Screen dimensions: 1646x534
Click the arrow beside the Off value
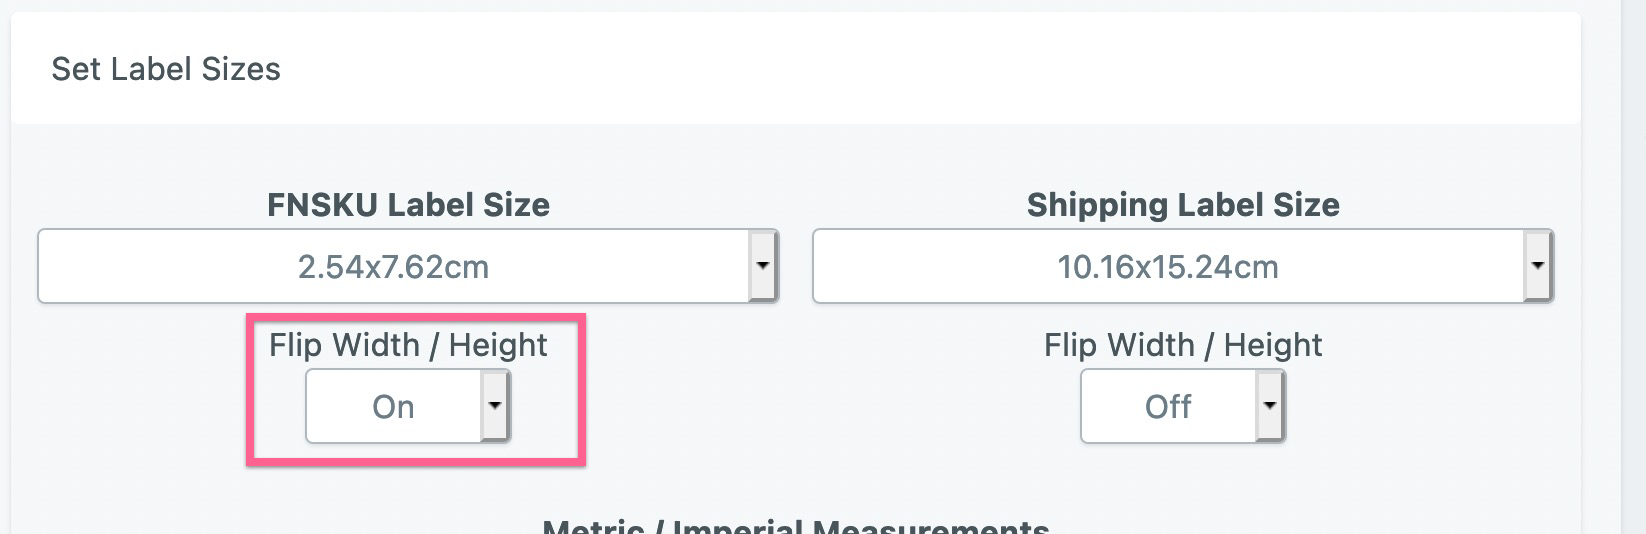coord(1270,406)
